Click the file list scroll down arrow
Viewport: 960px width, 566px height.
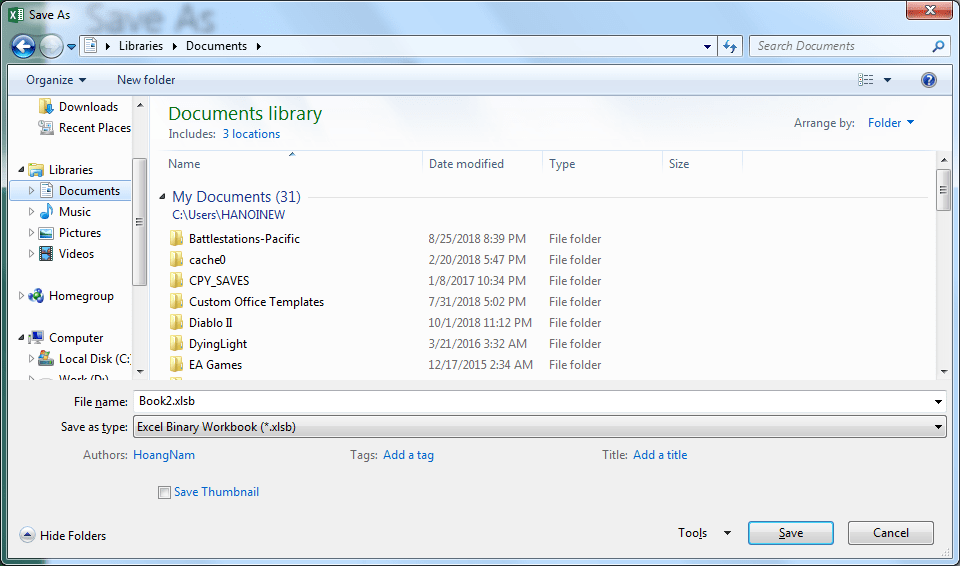pos(943,372)
